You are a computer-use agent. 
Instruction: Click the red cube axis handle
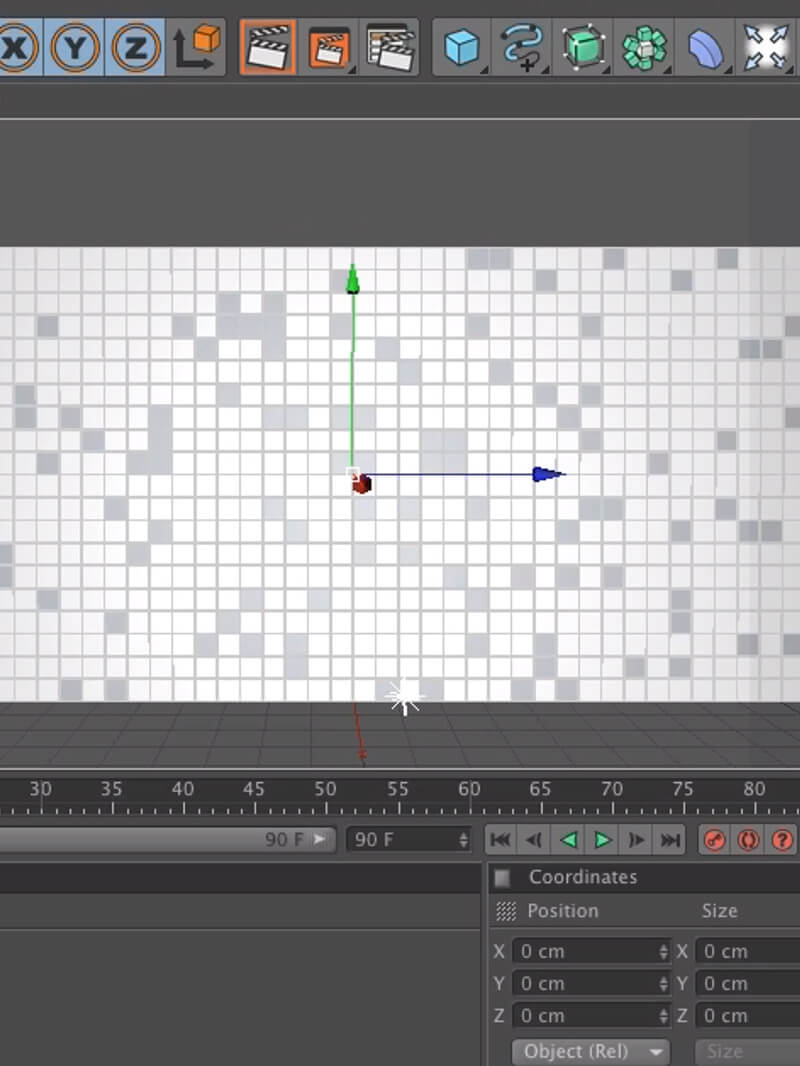[x=362, y=485]
